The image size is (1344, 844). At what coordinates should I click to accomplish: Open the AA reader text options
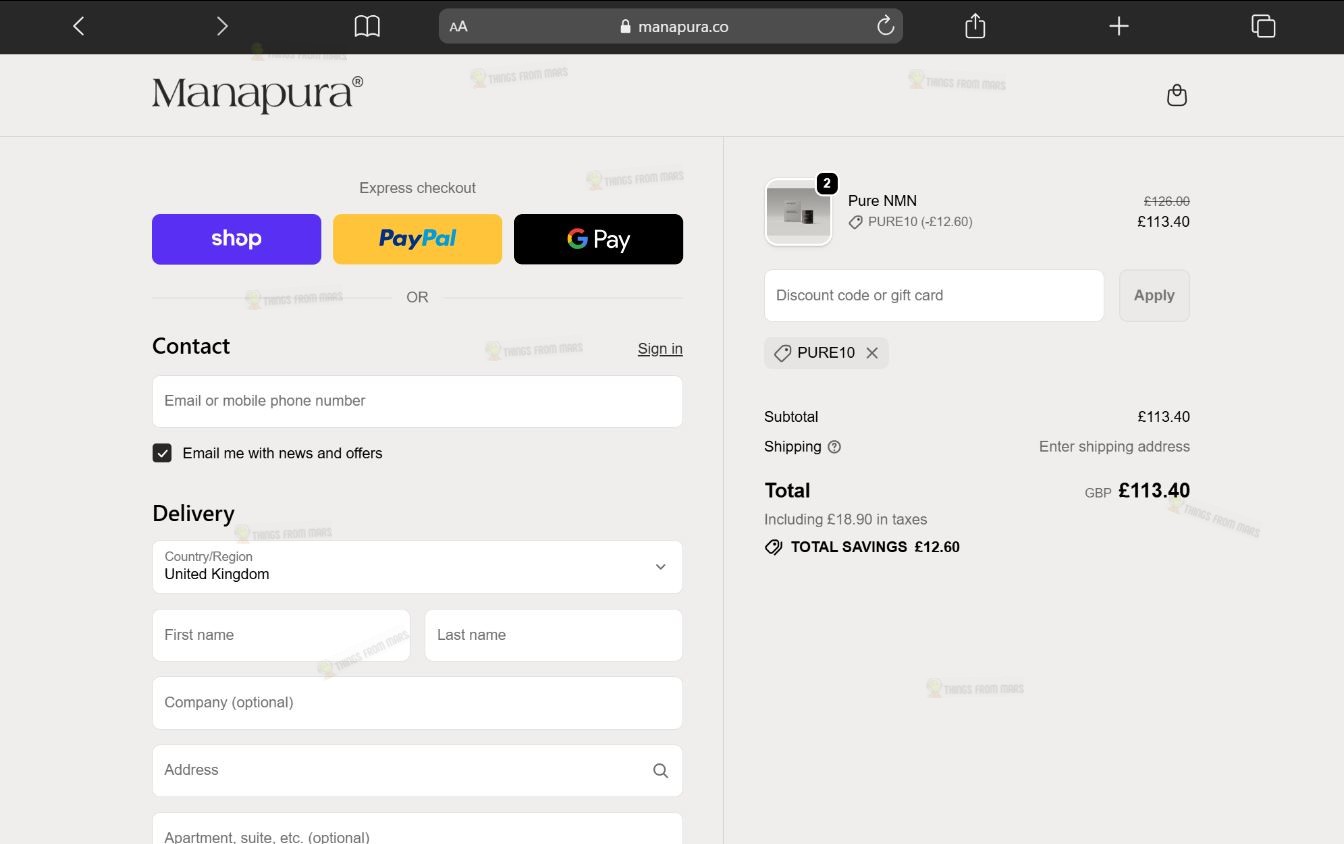458,27
